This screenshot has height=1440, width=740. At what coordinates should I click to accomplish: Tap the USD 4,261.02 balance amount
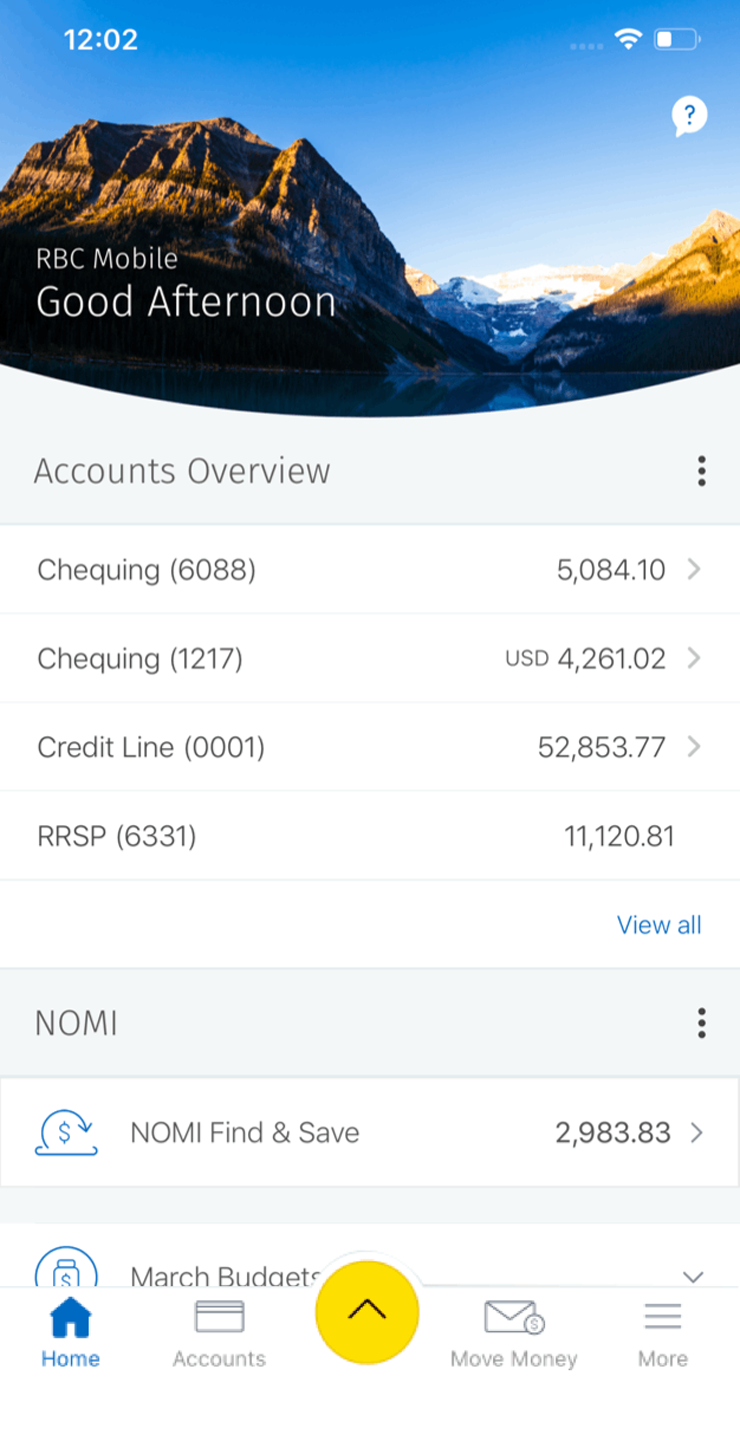point(585,659)
